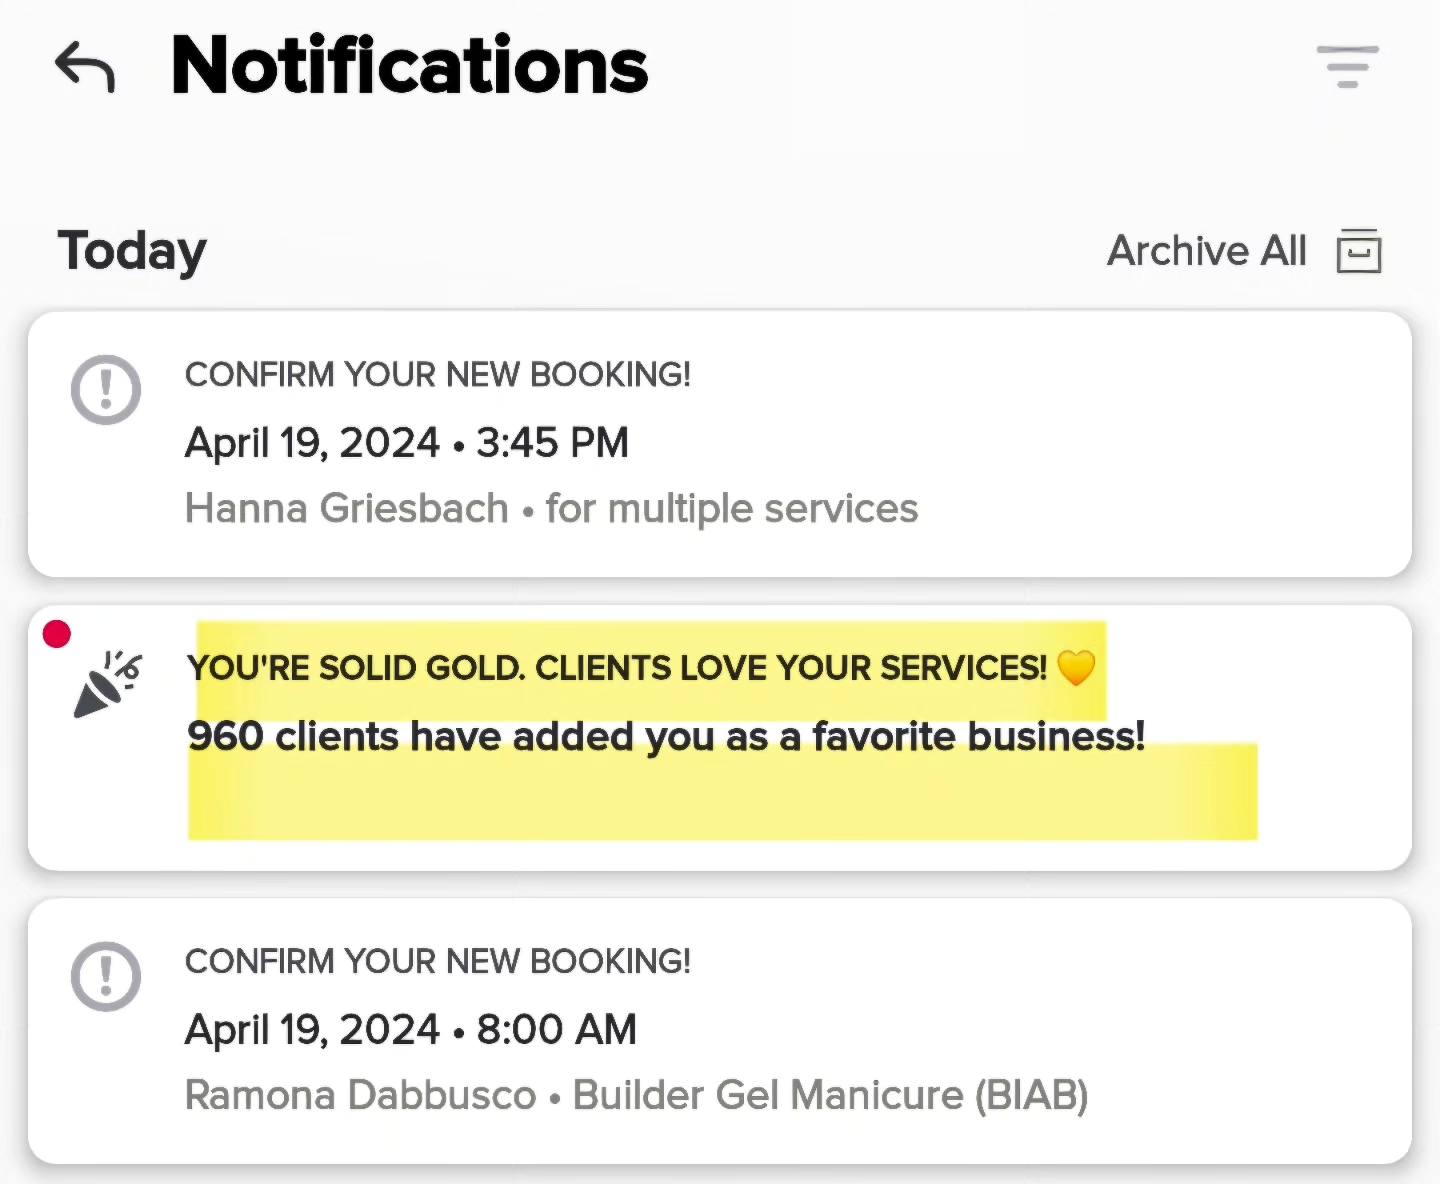Screen dimensions: 1440x1184
Task: Click April 19, 2024 8:00 AM booking time
Action: [411, 1030]
